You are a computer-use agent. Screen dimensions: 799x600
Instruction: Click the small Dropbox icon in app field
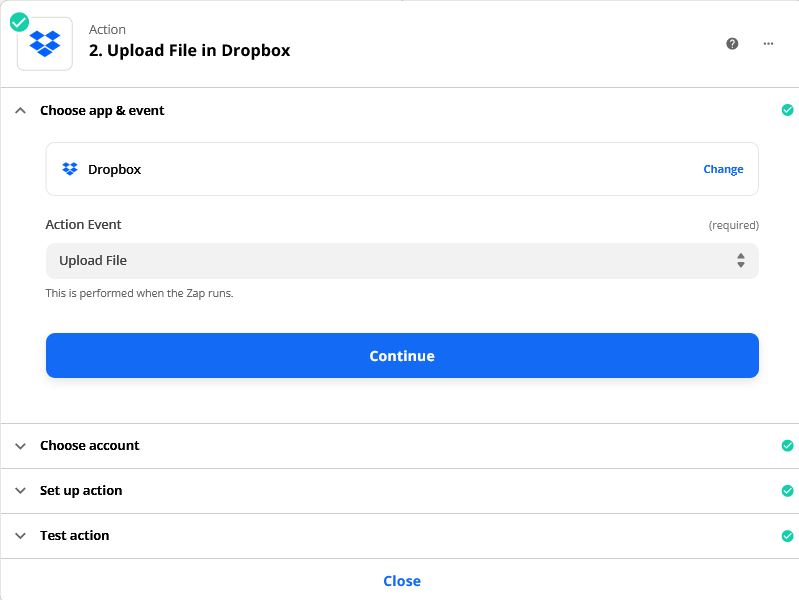tap(70, 169)
